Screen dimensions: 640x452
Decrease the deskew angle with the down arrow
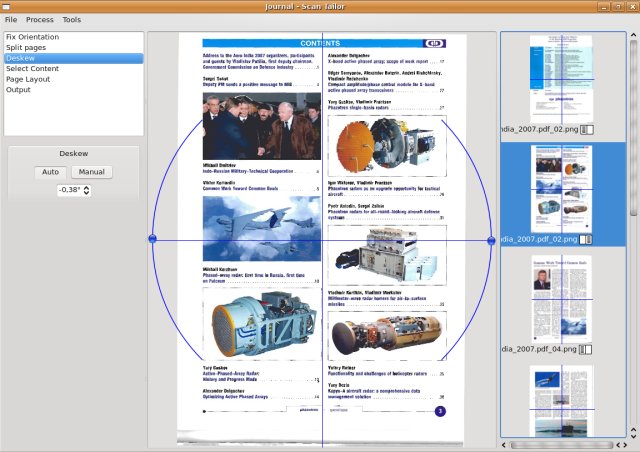coord(86,192)
